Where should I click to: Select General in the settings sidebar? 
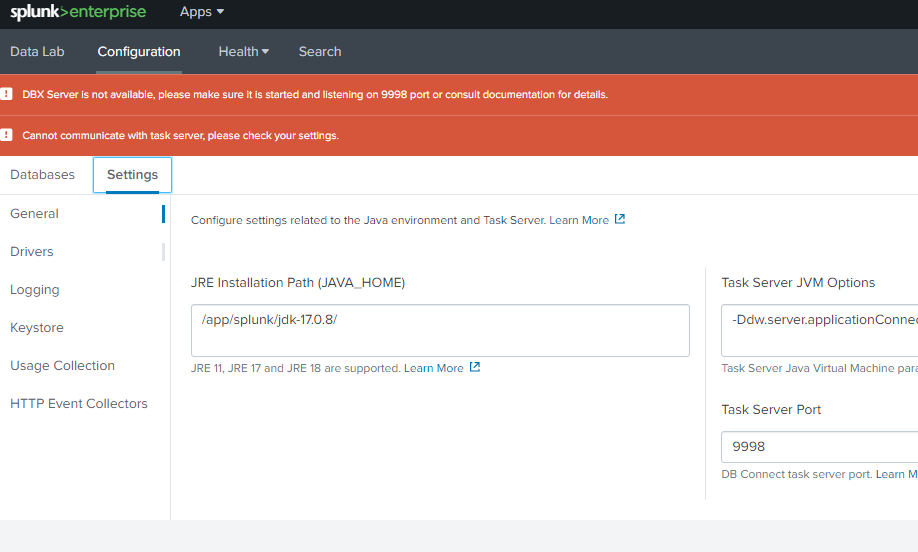tap(34, 213)
